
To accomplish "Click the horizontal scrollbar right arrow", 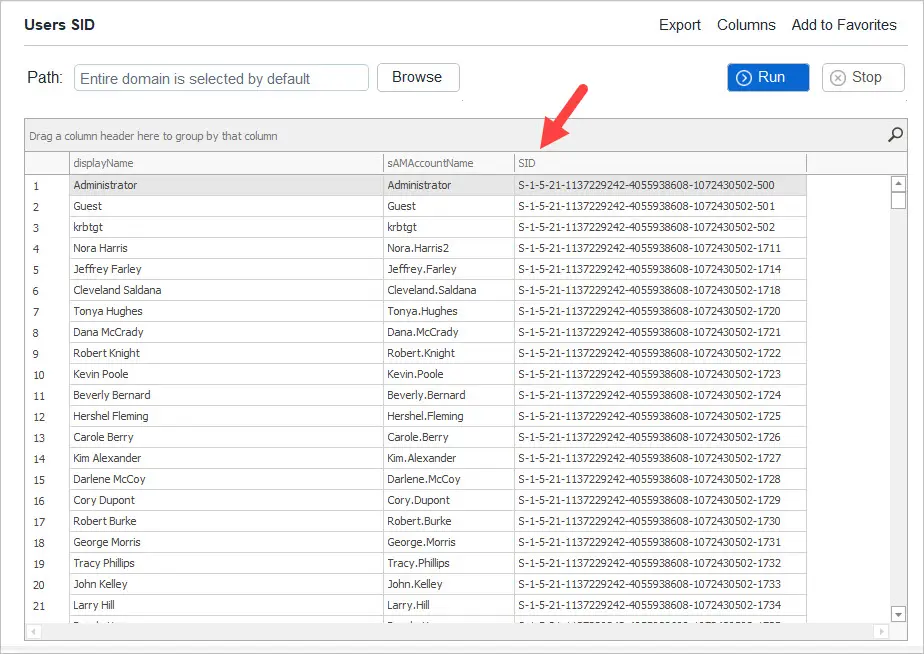I will point(882,632).
